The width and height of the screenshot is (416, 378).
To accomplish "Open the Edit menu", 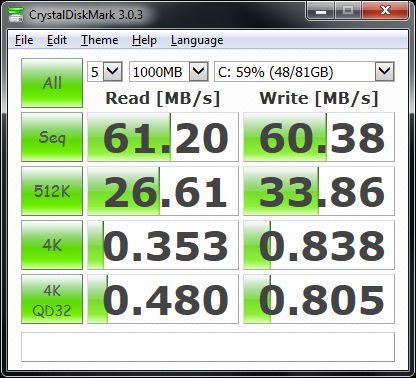I will coord(57,40).
